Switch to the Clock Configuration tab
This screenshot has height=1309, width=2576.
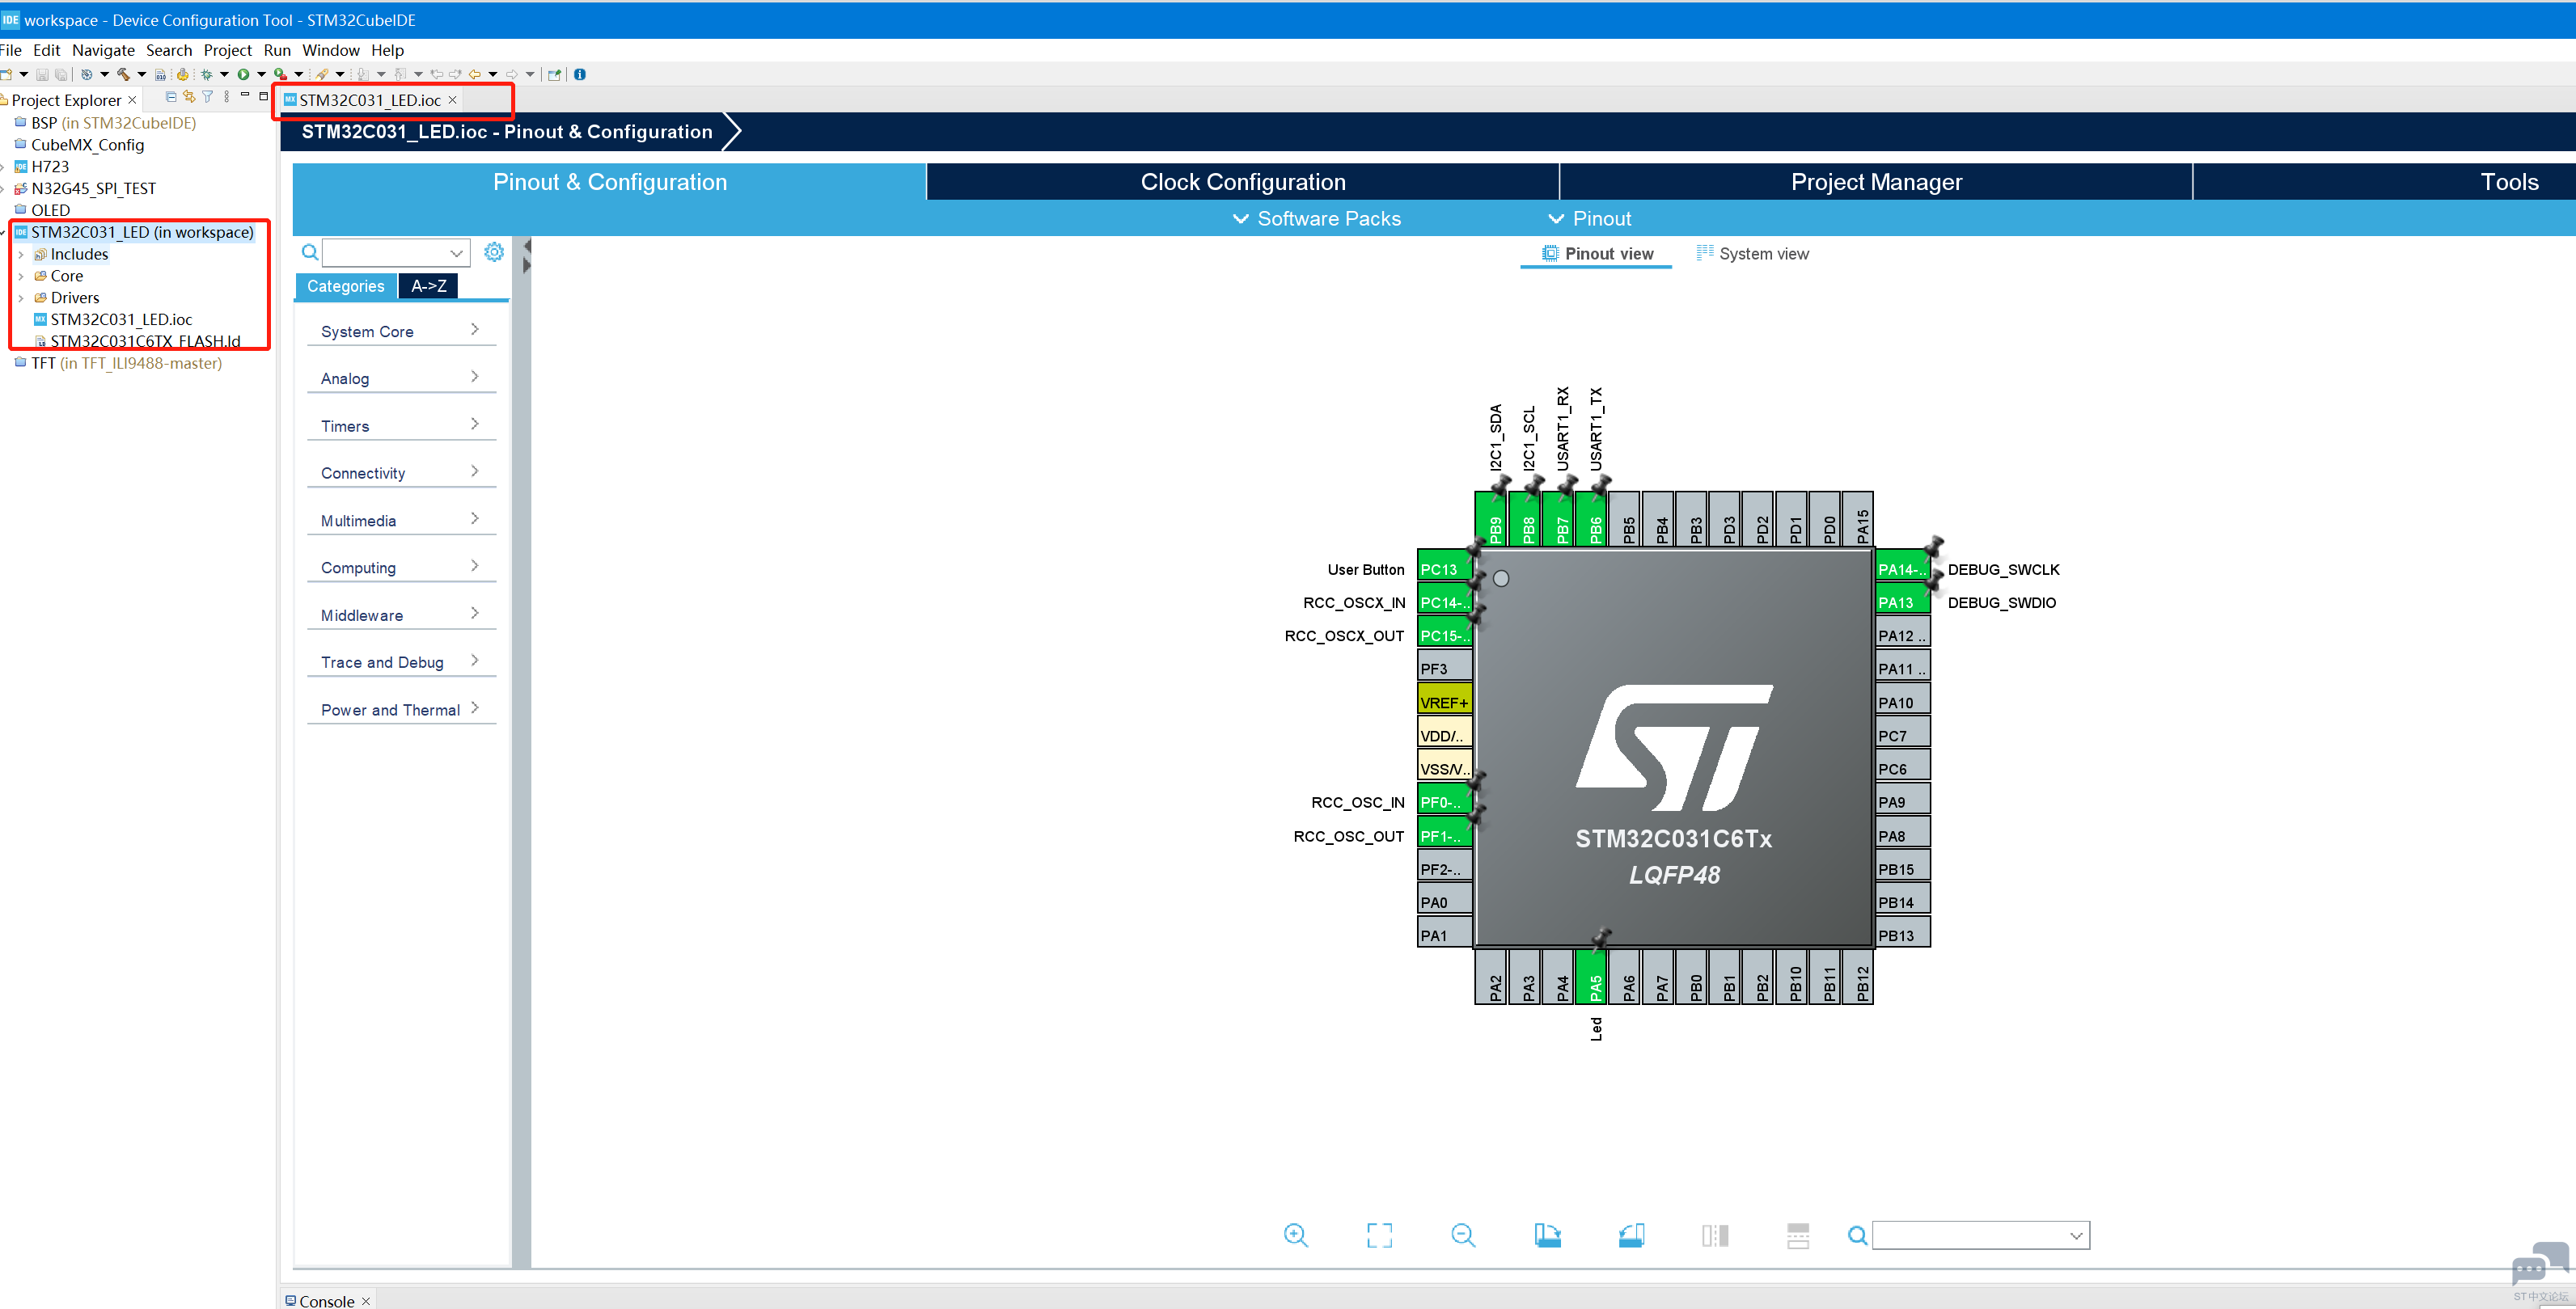tap(1243, 182)
